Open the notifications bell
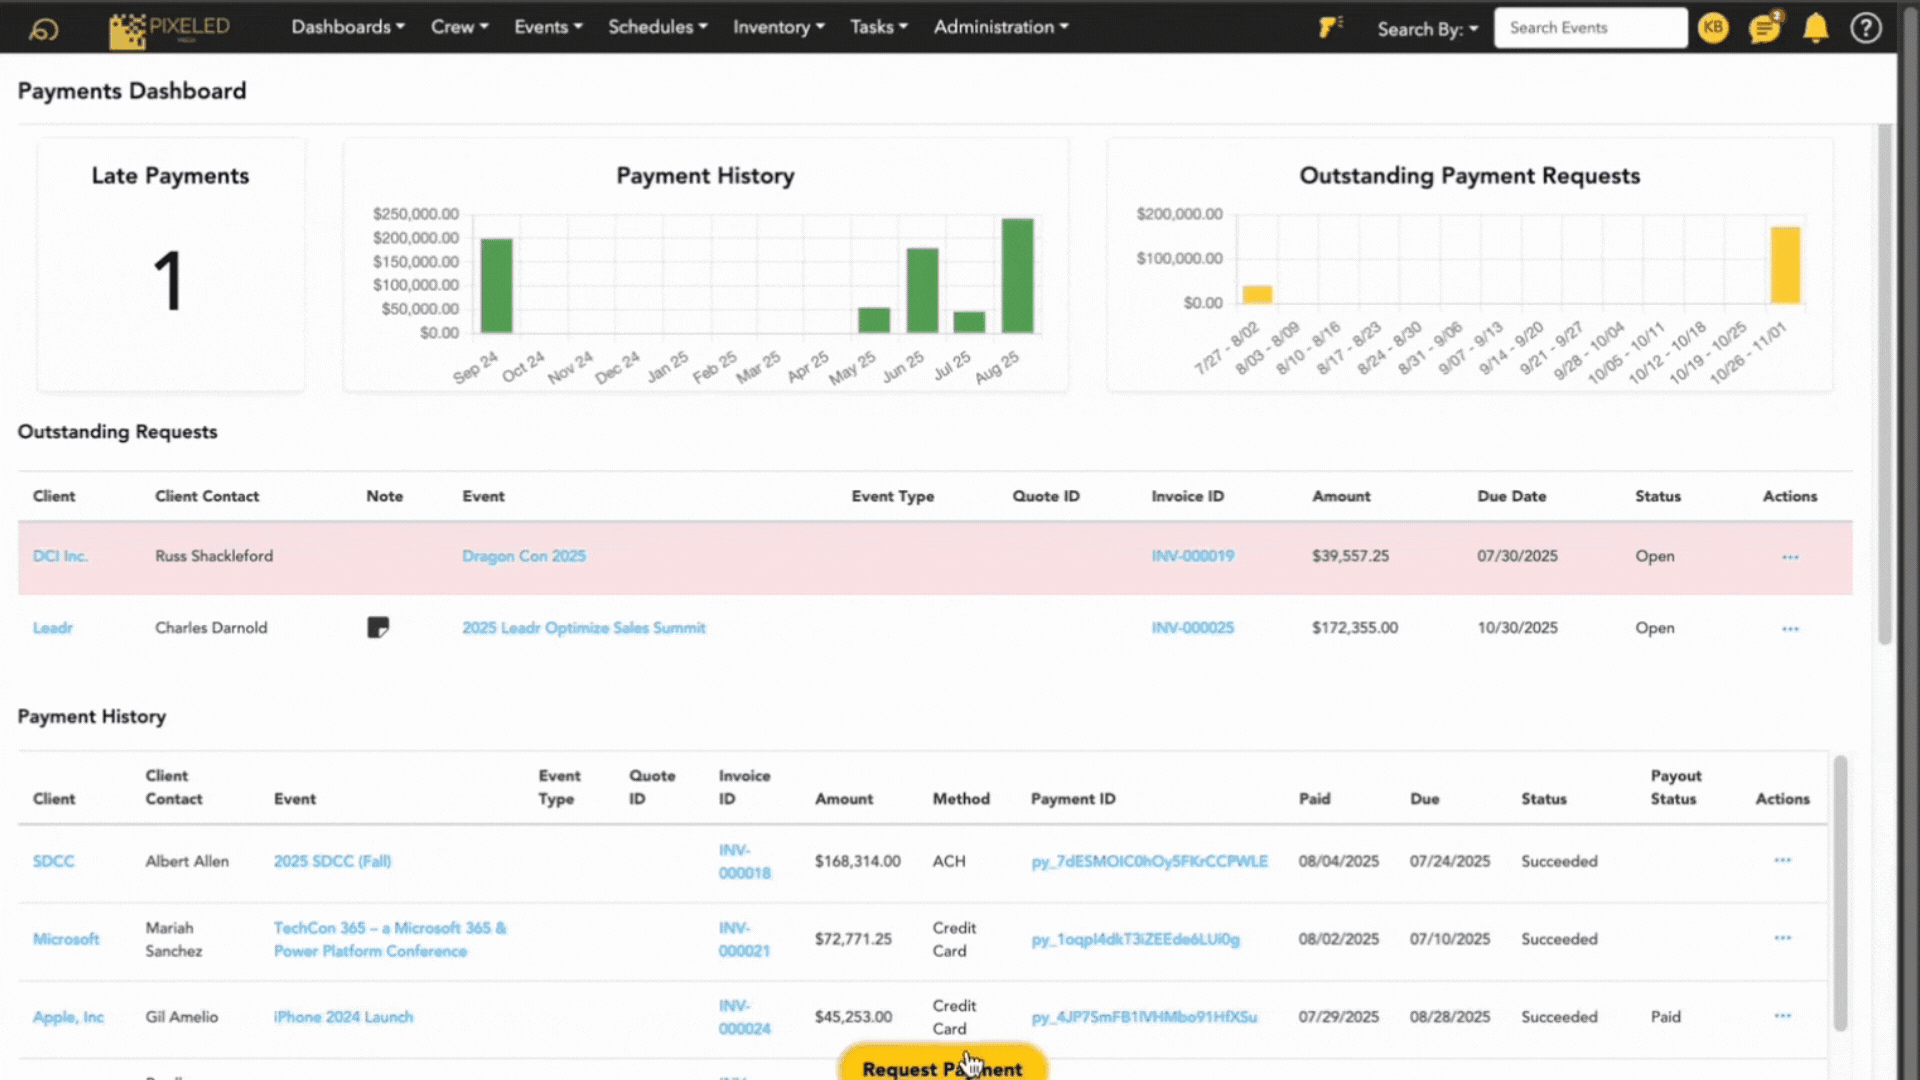The image size is (1920, 1080). [x=1815, y=27]
